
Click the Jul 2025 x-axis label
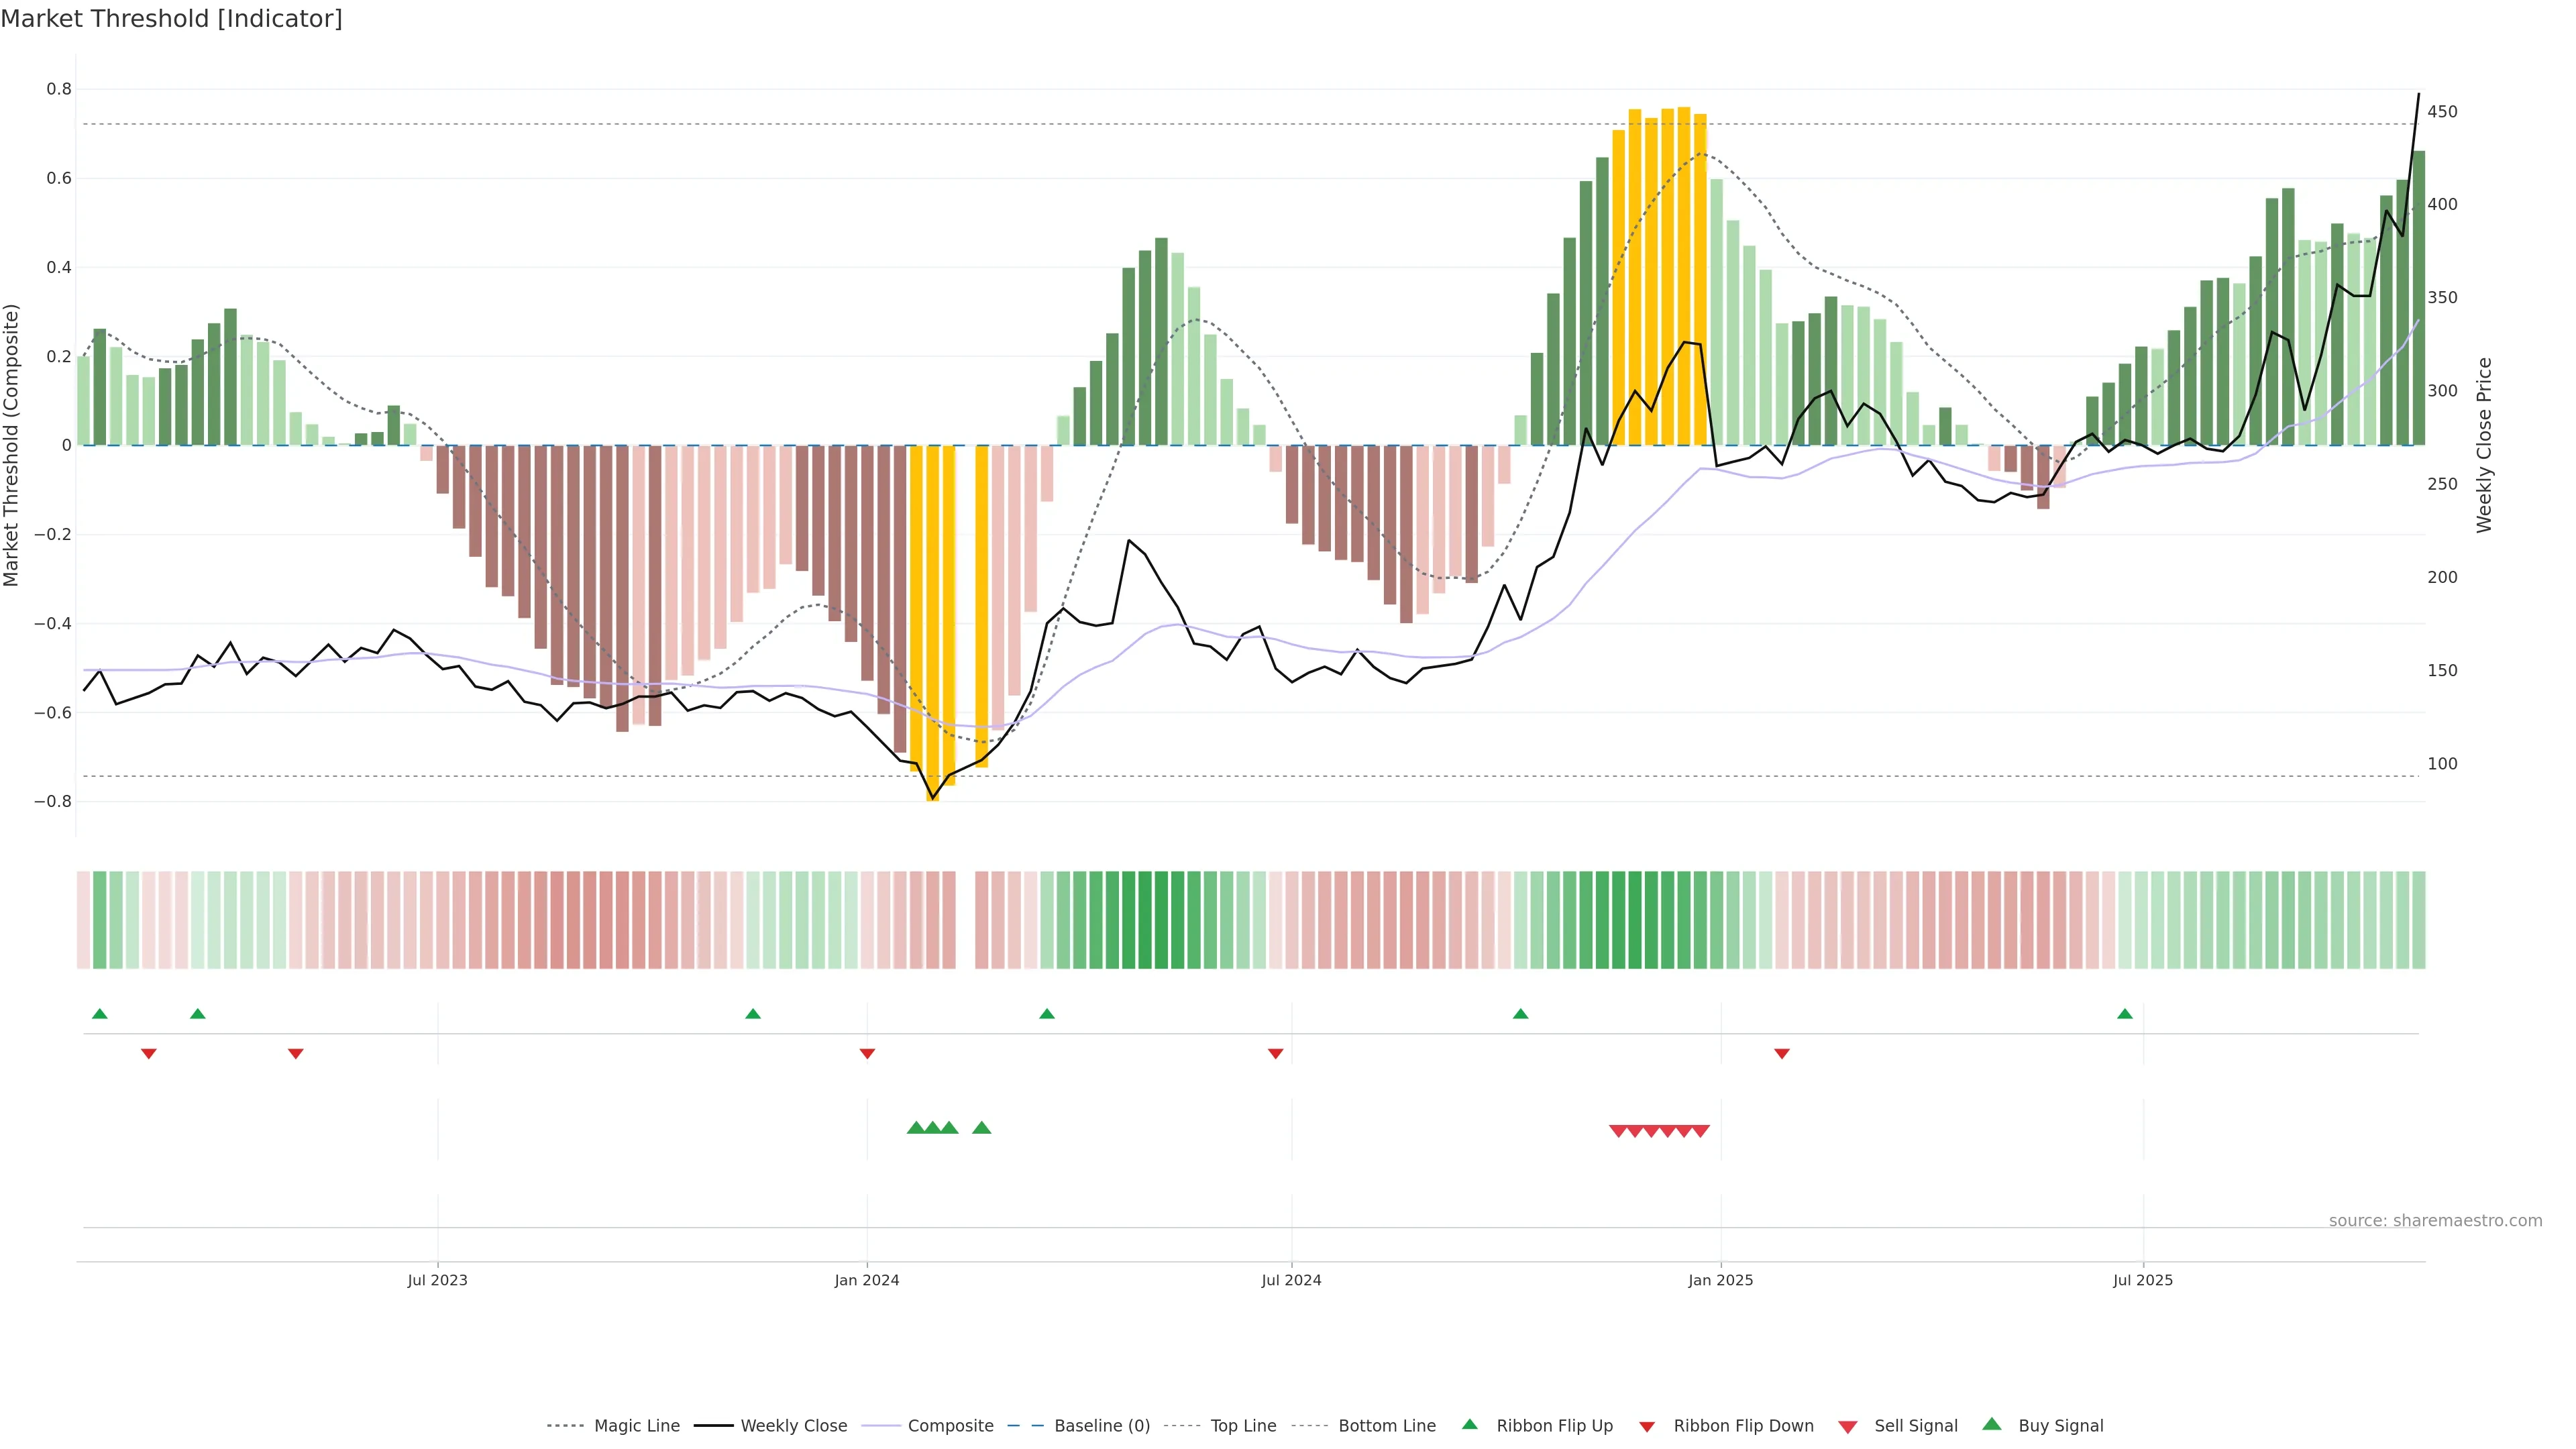(2143, 1280)
